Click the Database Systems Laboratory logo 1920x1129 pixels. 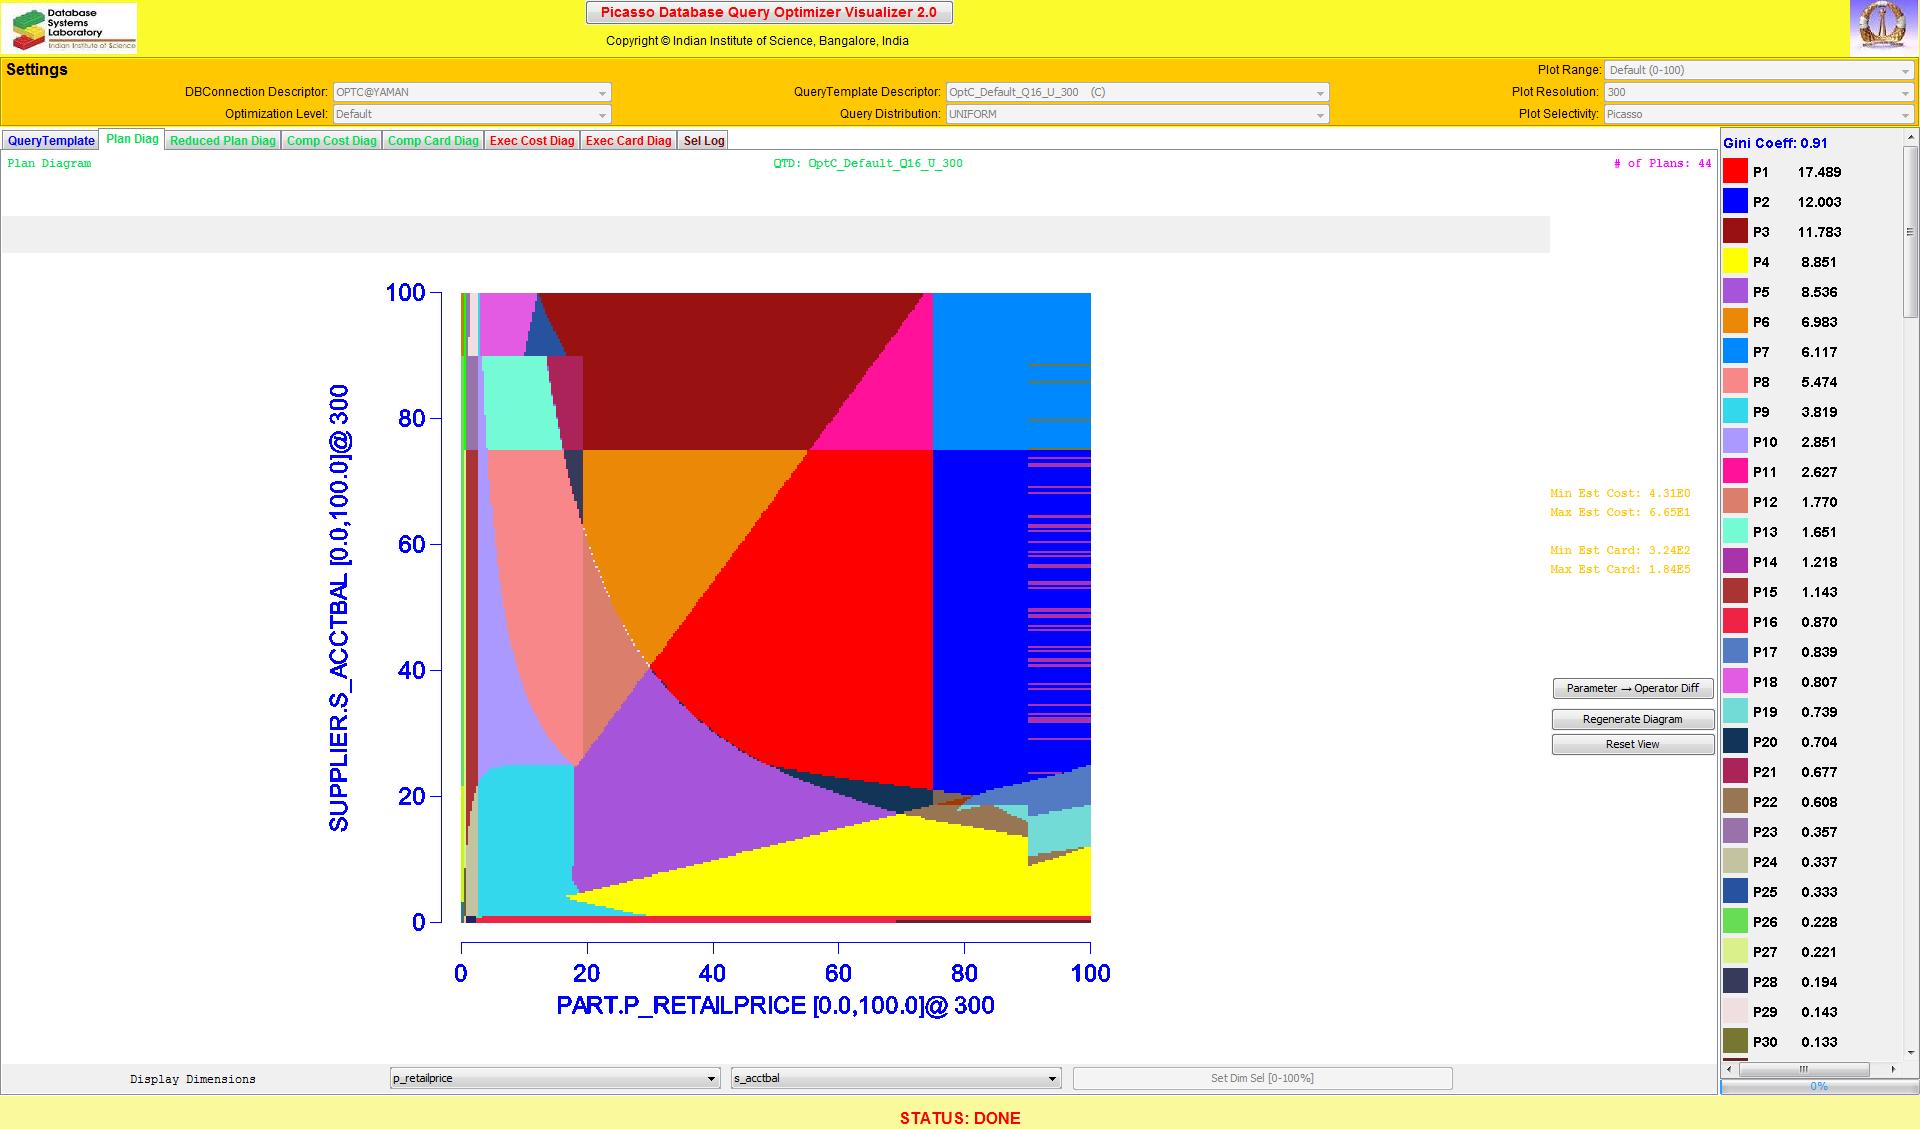pos(70,28)
